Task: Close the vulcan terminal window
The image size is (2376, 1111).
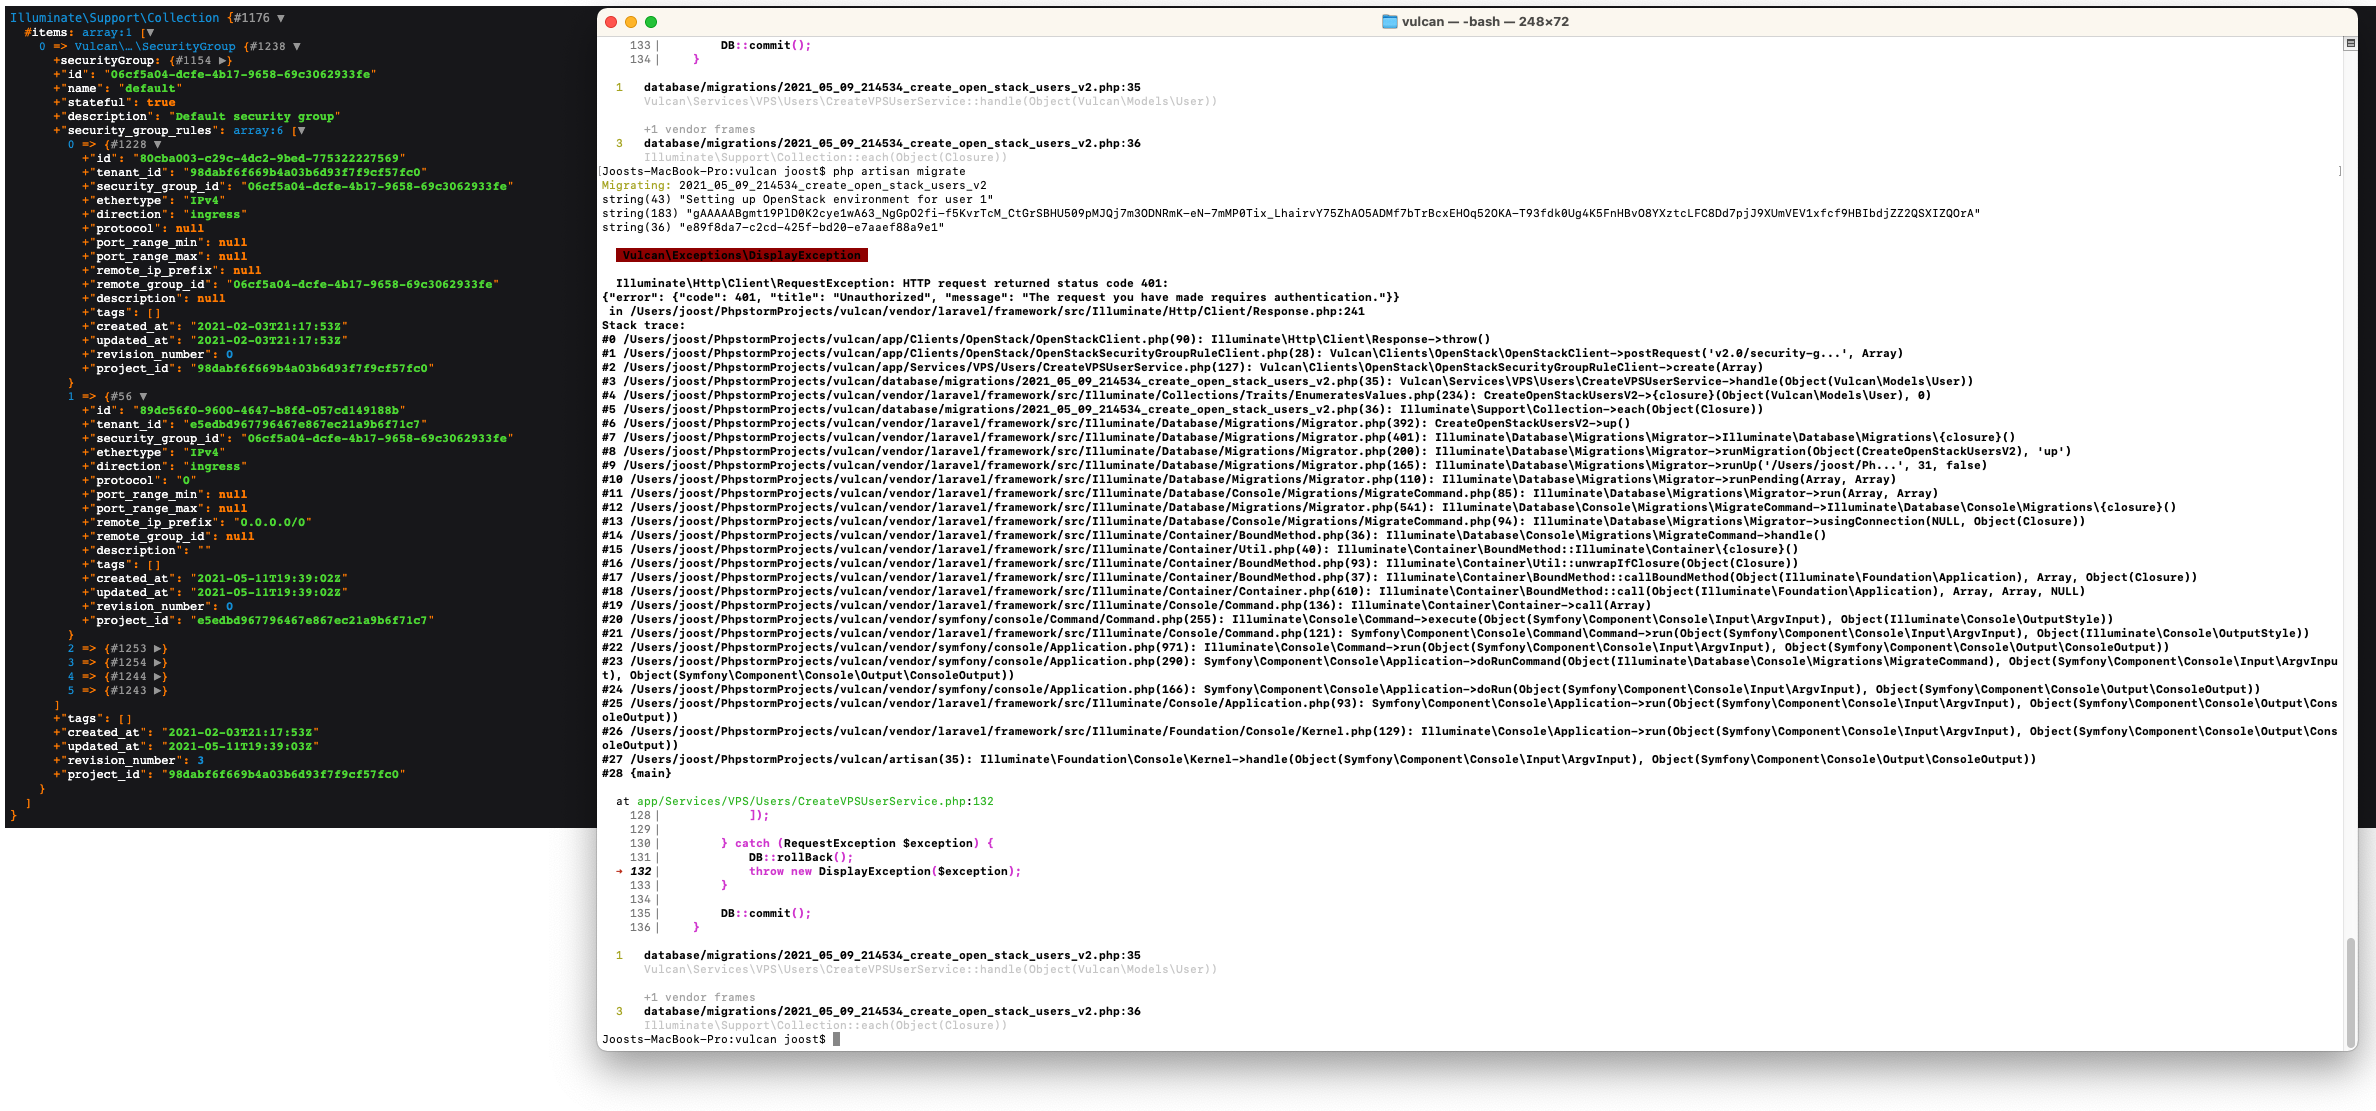Action: [611, 22]
